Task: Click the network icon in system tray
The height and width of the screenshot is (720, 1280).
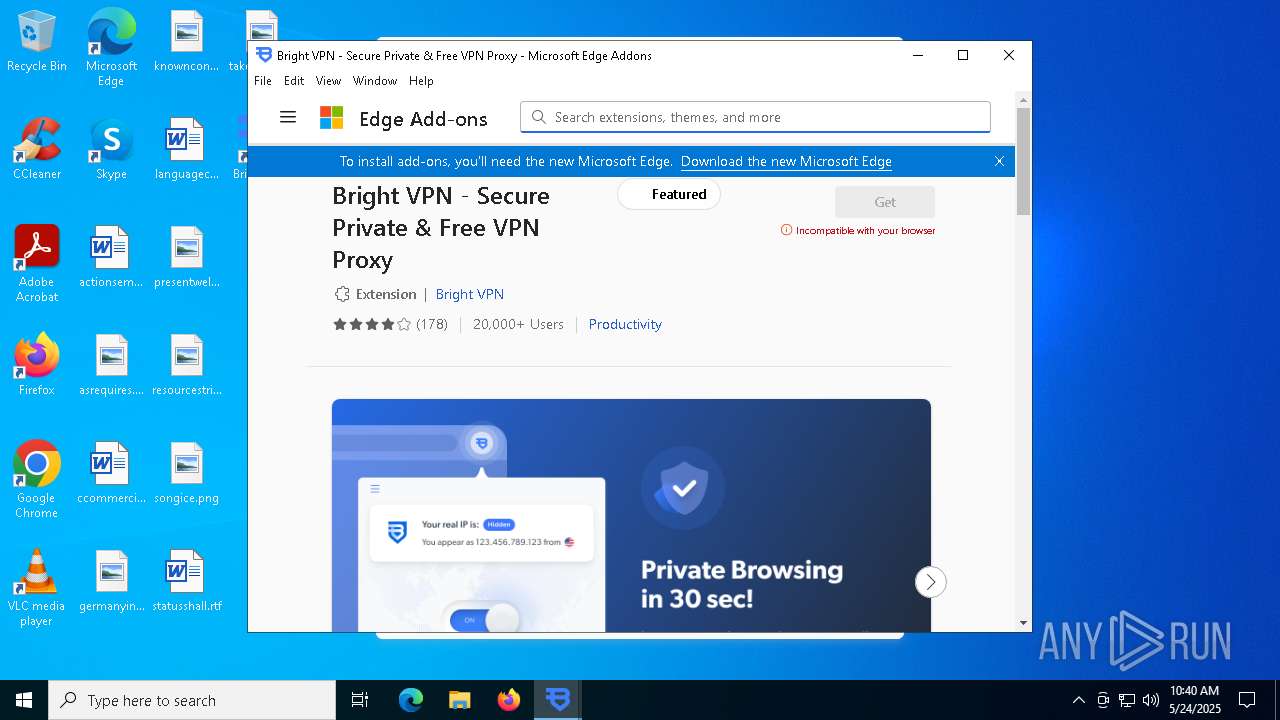Action: [1127, 700]
